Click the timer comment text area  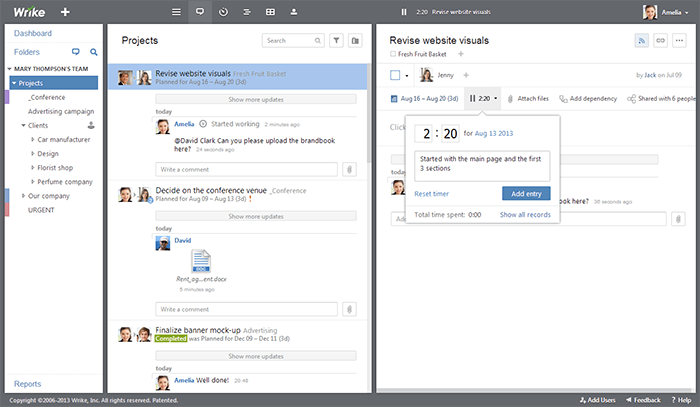click(x=482, y=166)
